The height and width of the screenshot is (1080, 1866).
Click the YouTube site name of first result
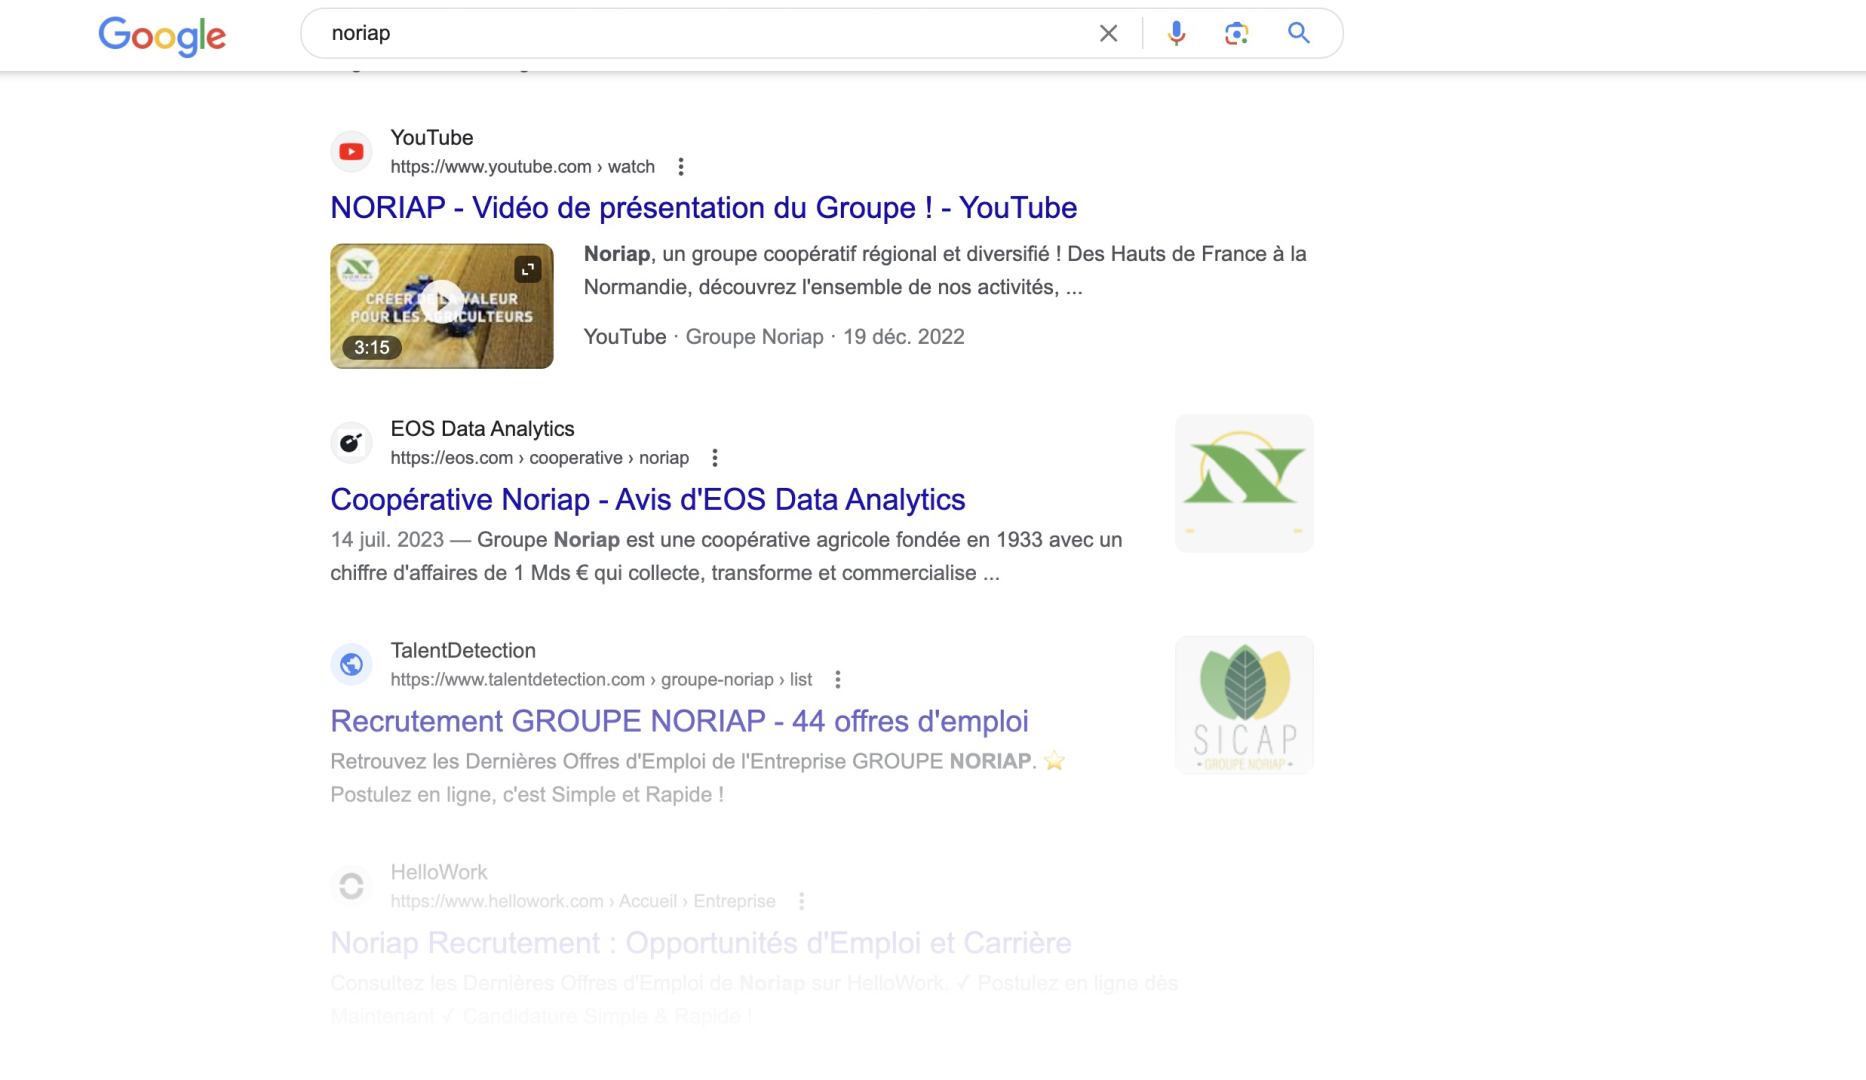(431, 137)
